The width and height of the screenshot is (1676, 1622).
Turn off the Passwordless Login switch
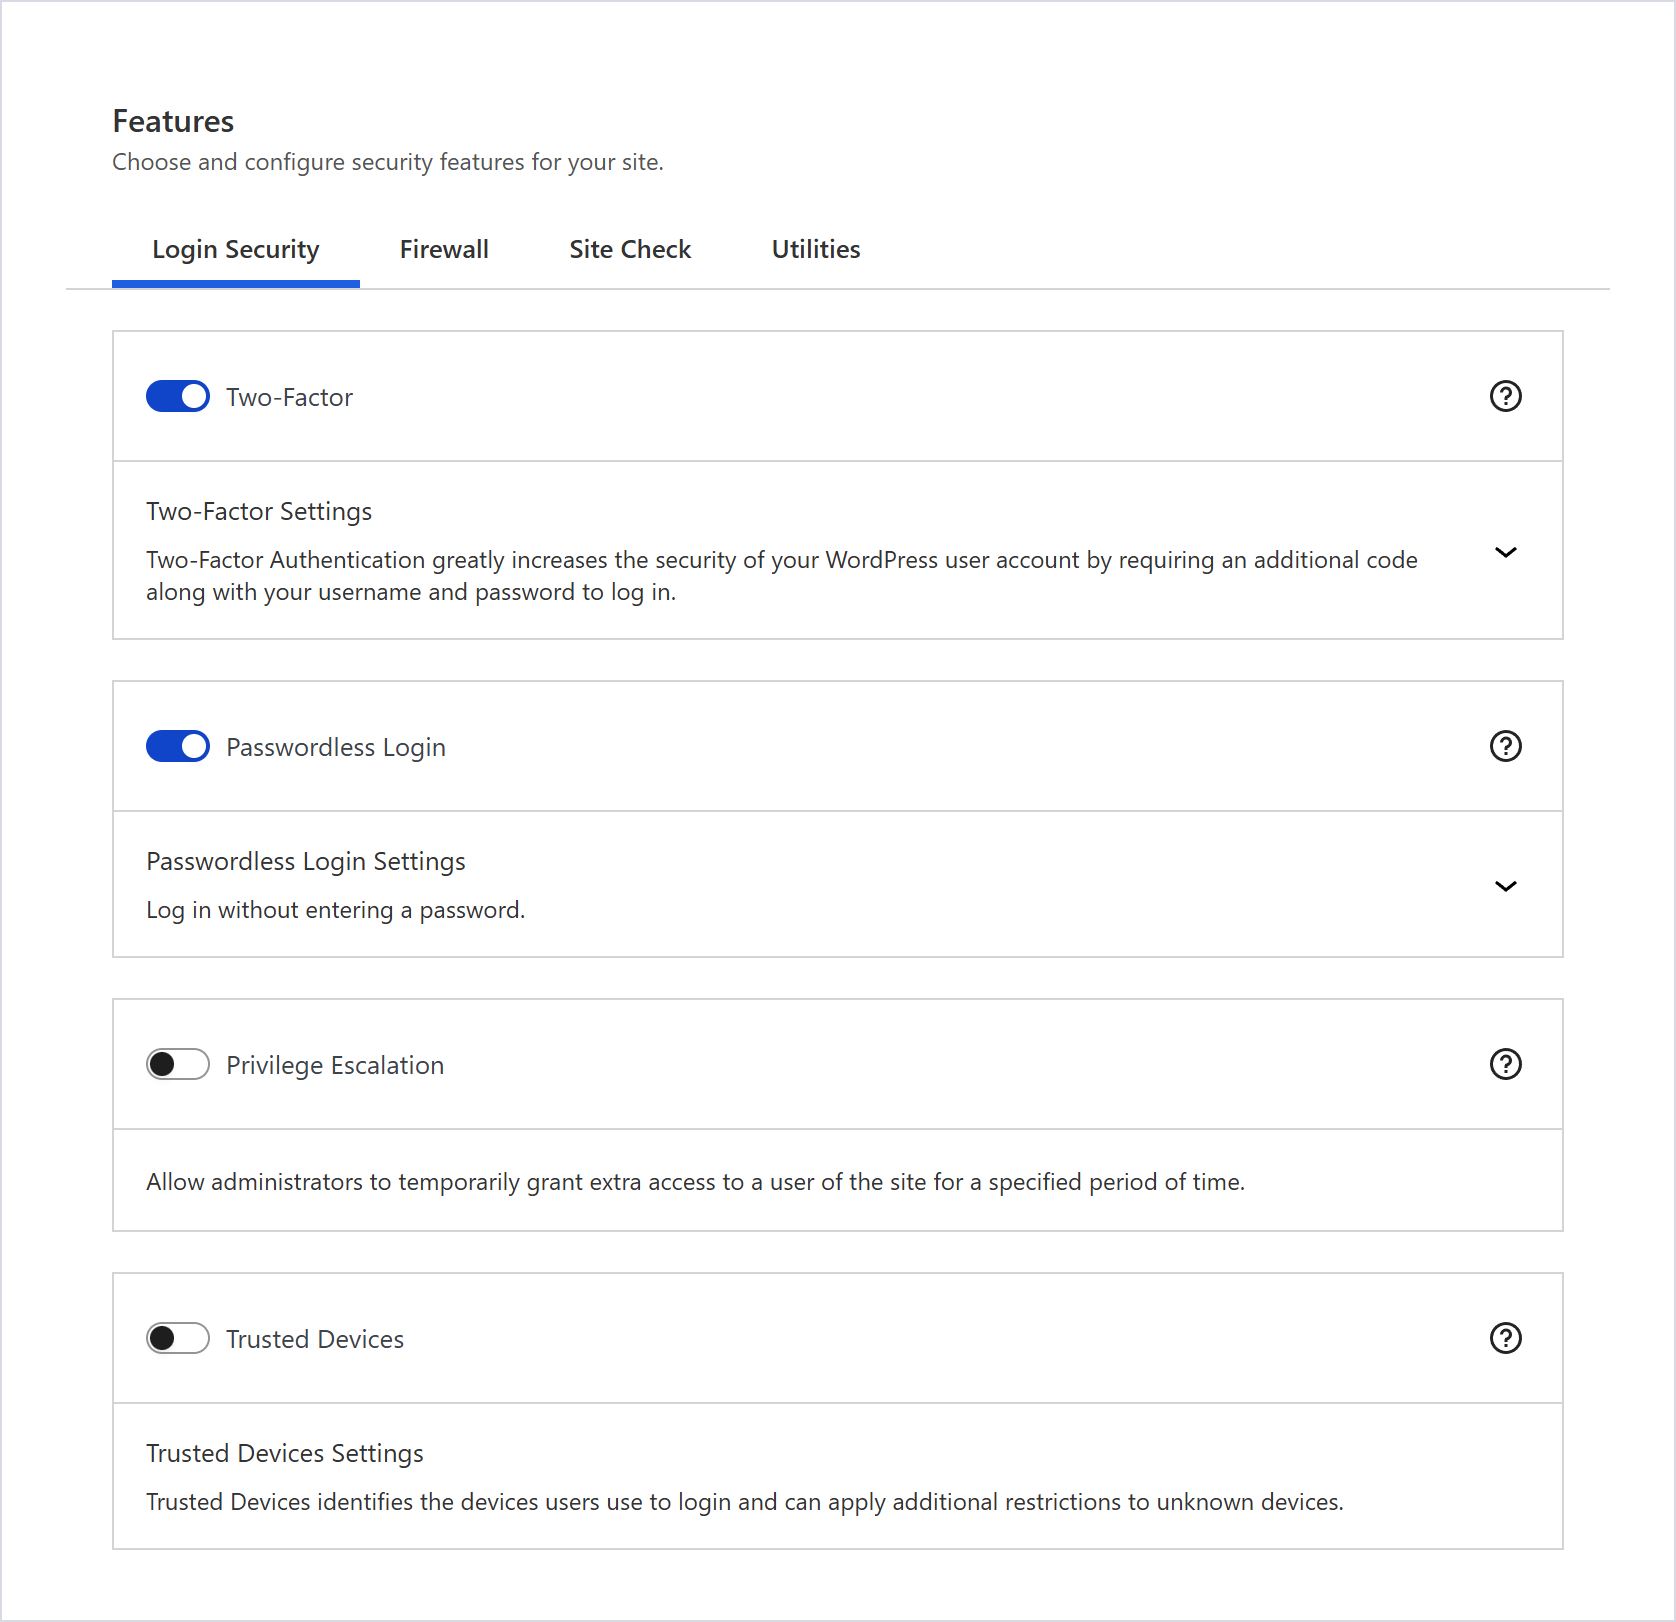pos(178,746)
